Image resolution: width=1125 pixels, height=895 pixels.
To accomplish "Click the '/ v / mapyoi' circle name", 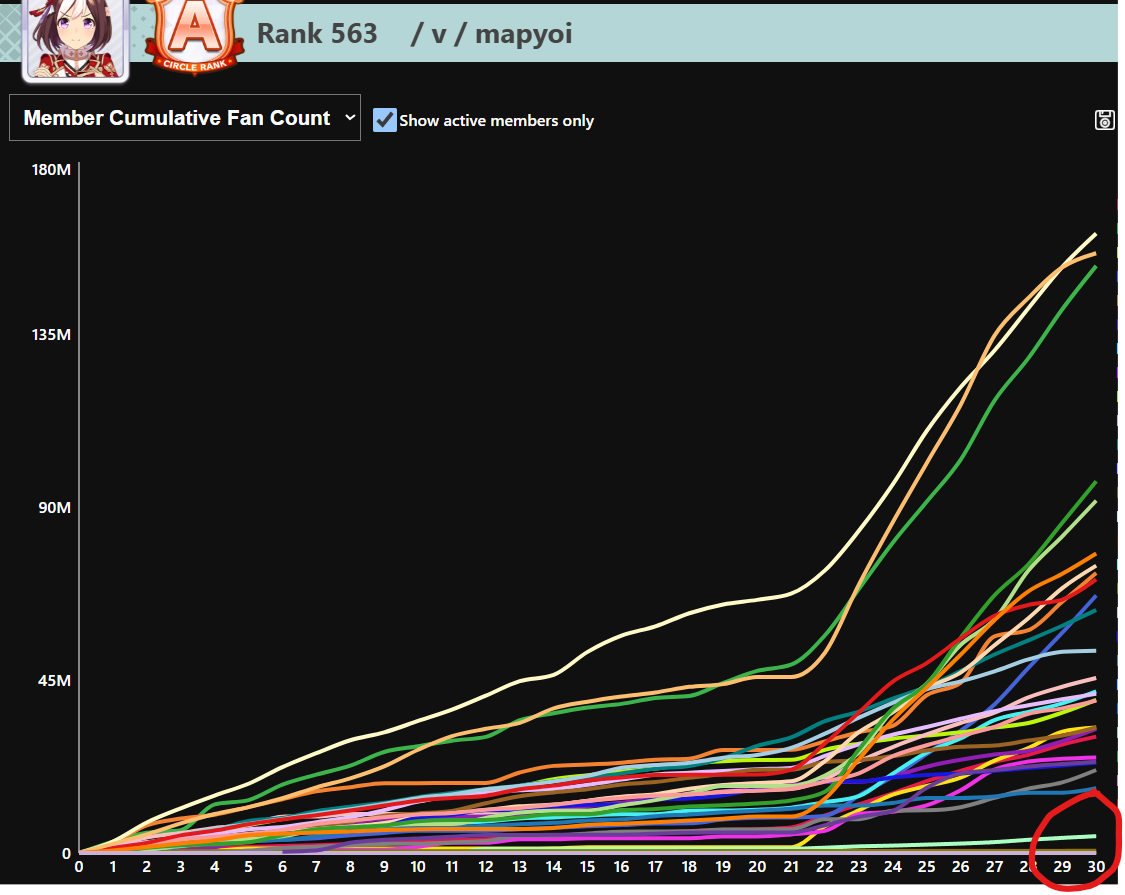I will pyautogui.click(x=491, y=34).
